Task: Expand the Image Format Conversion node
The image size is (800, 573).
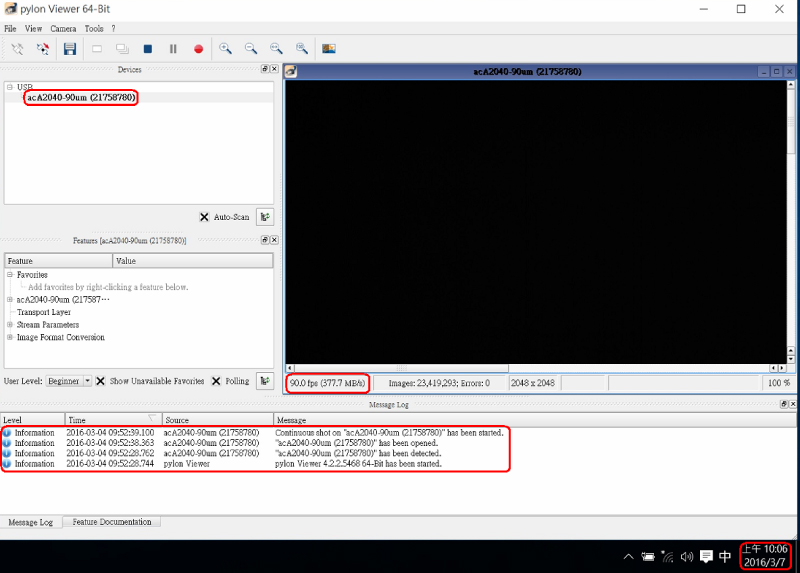Action: pyautogui.click(x=9, y=338)
